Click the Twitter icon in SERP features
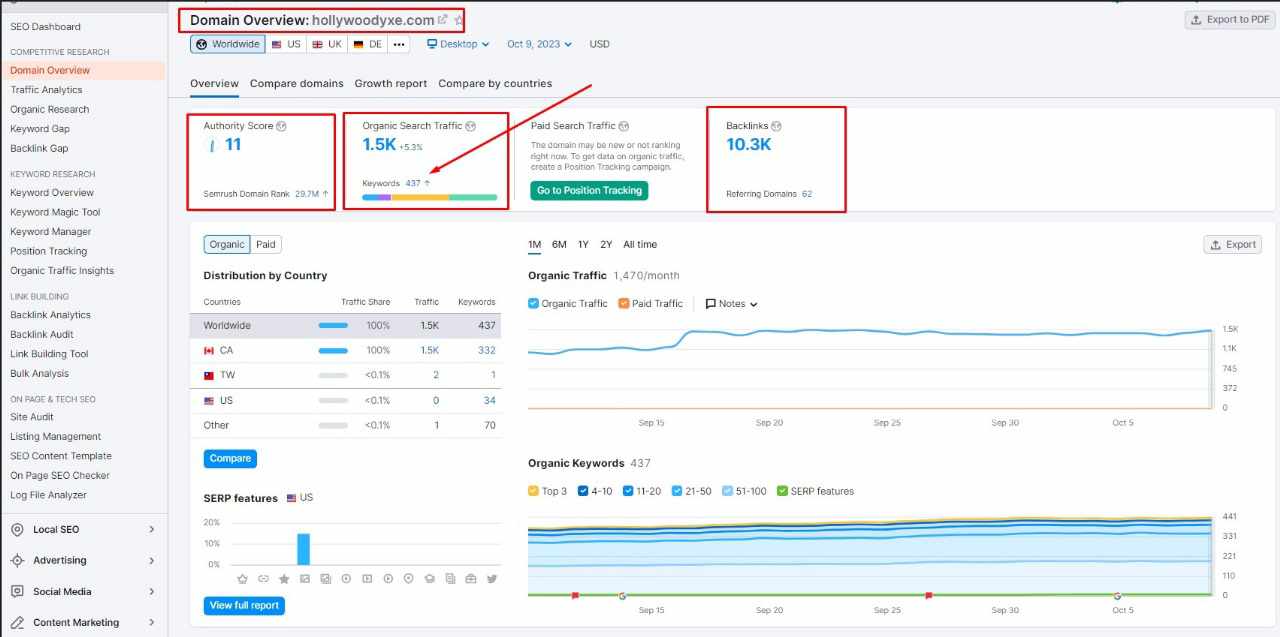 pos(491,578)
